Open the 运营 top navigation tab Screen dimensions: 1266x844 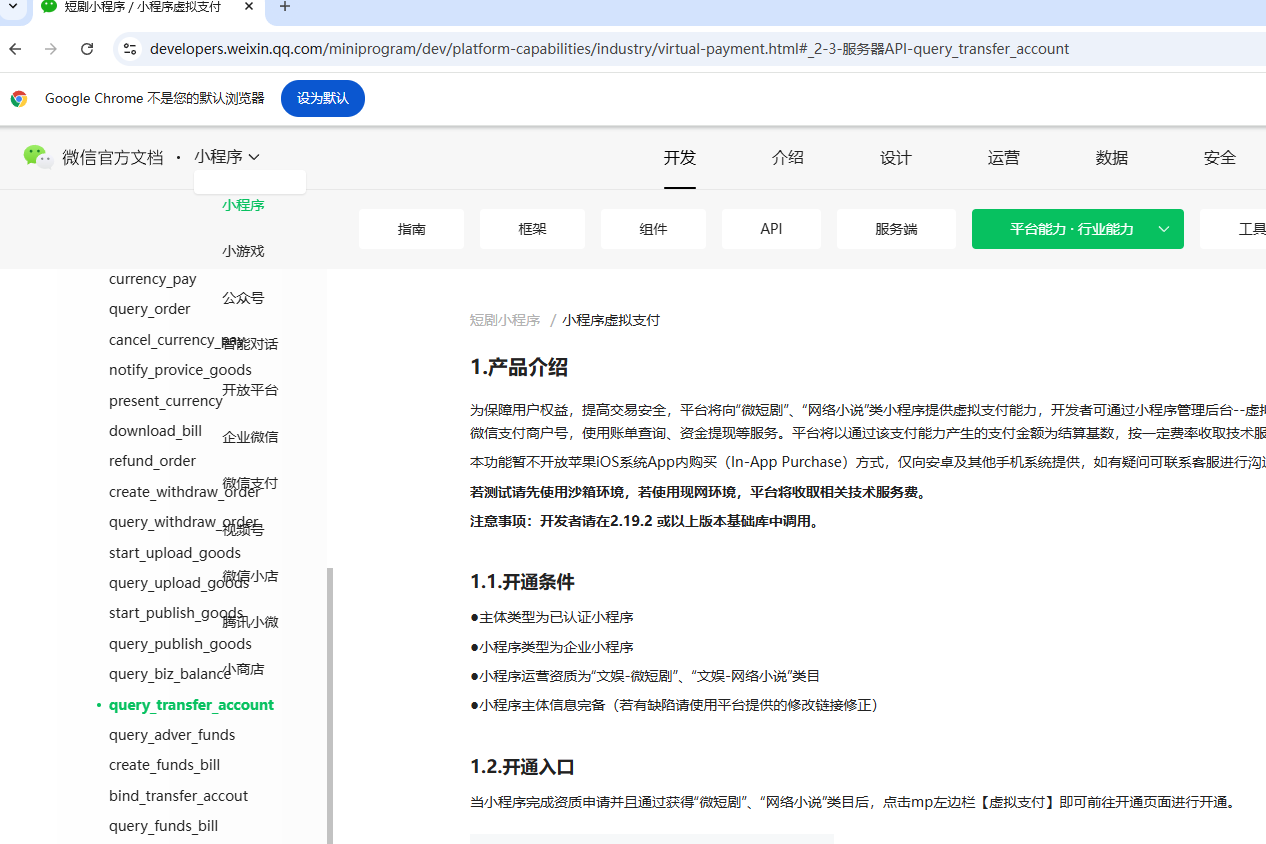(x=1004, y=157)
